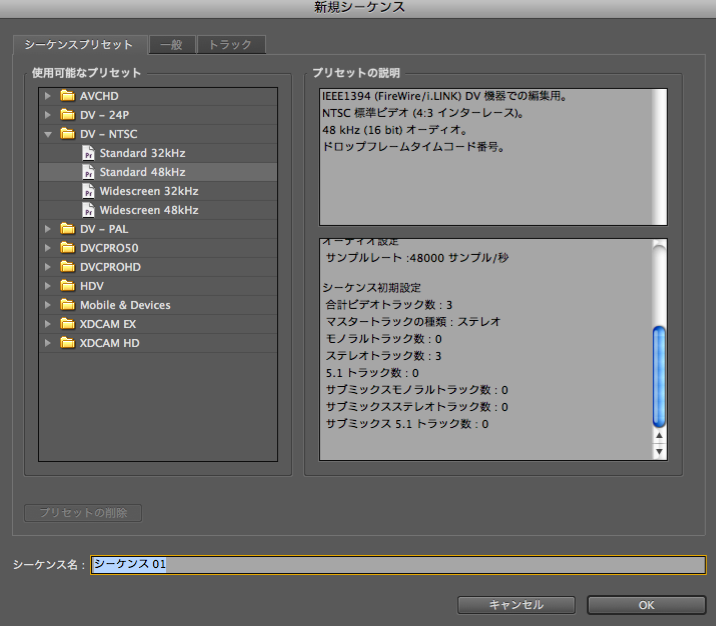Select the Mobile & Devices label
Screen dimensions: 716x626
125,305
